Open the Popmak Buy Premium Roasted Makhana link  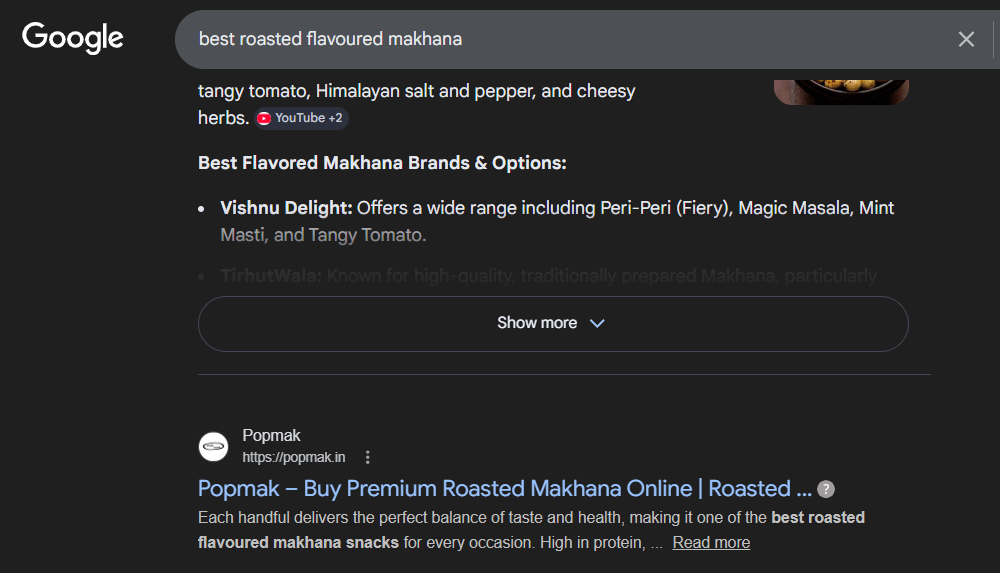(504, 489)
